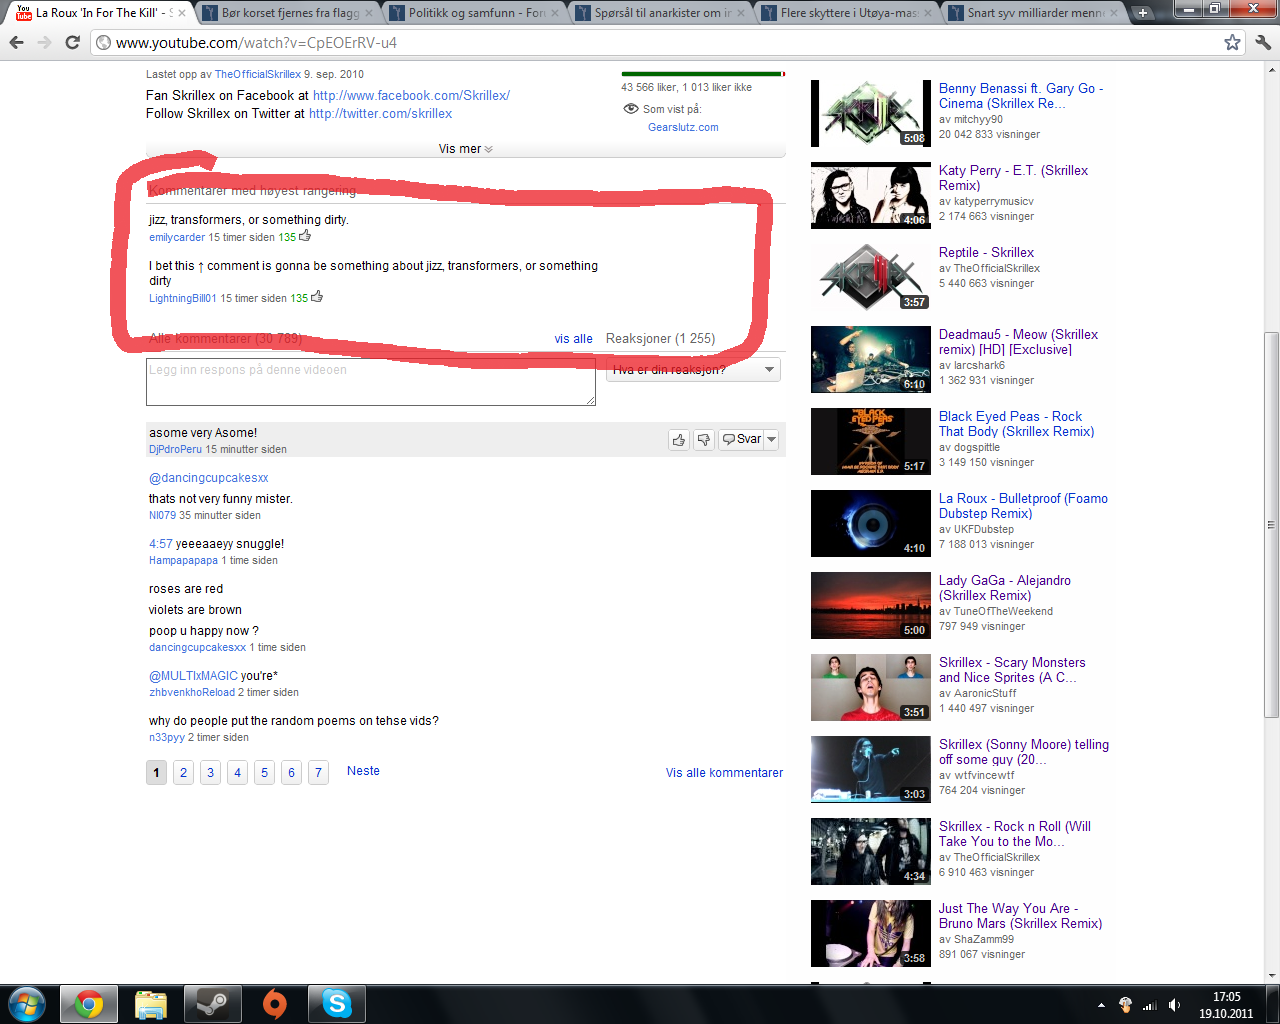The width and height of the screenshot is (1280, 1024).
Task: Go to comments page 5
Action: click(264, 772)
